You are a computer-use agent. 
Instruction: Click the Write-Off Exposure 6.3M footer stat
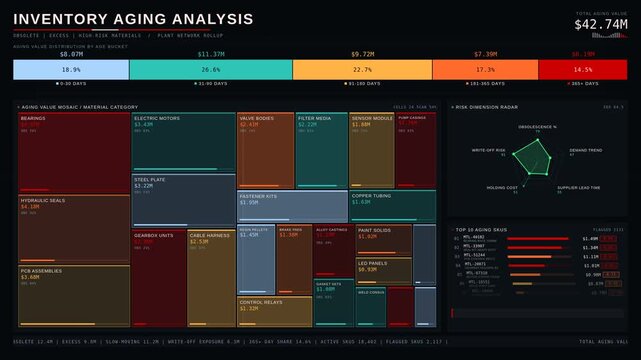pyautogui.click(x=204, y=342)
